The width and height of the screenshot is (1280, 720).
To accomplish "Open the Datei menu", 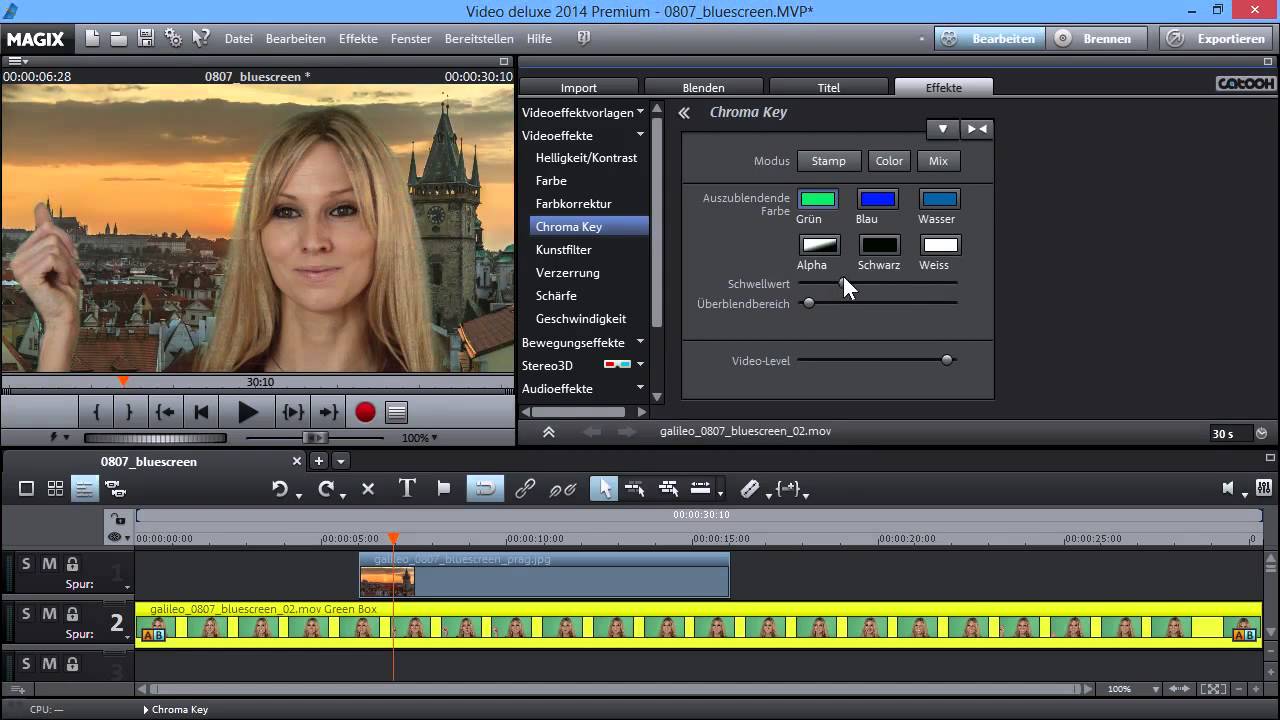I will [239, 39].
